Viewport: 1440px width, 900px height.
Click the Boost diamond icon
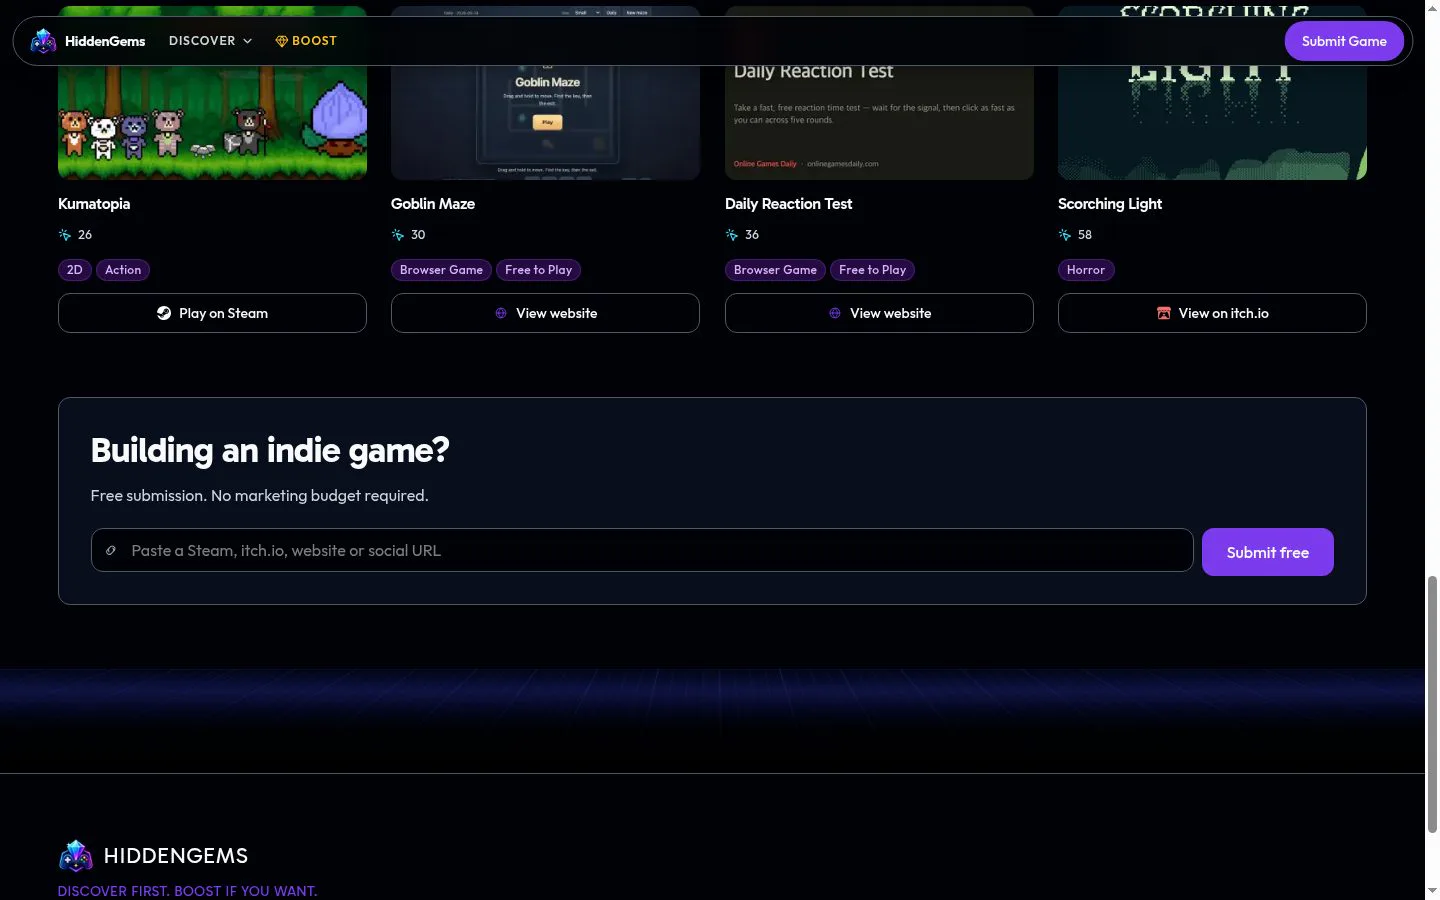(281, 41)
